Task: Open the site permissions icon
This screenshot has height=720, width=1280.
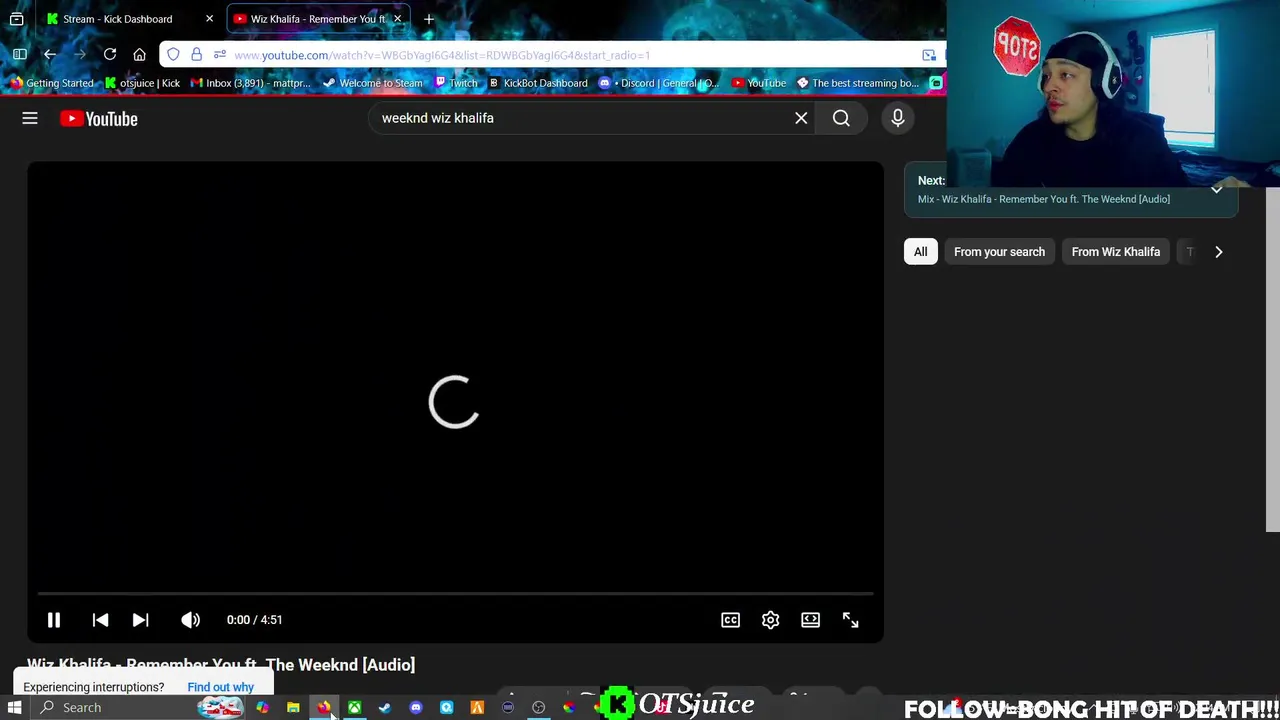Action: click(219, 55)
